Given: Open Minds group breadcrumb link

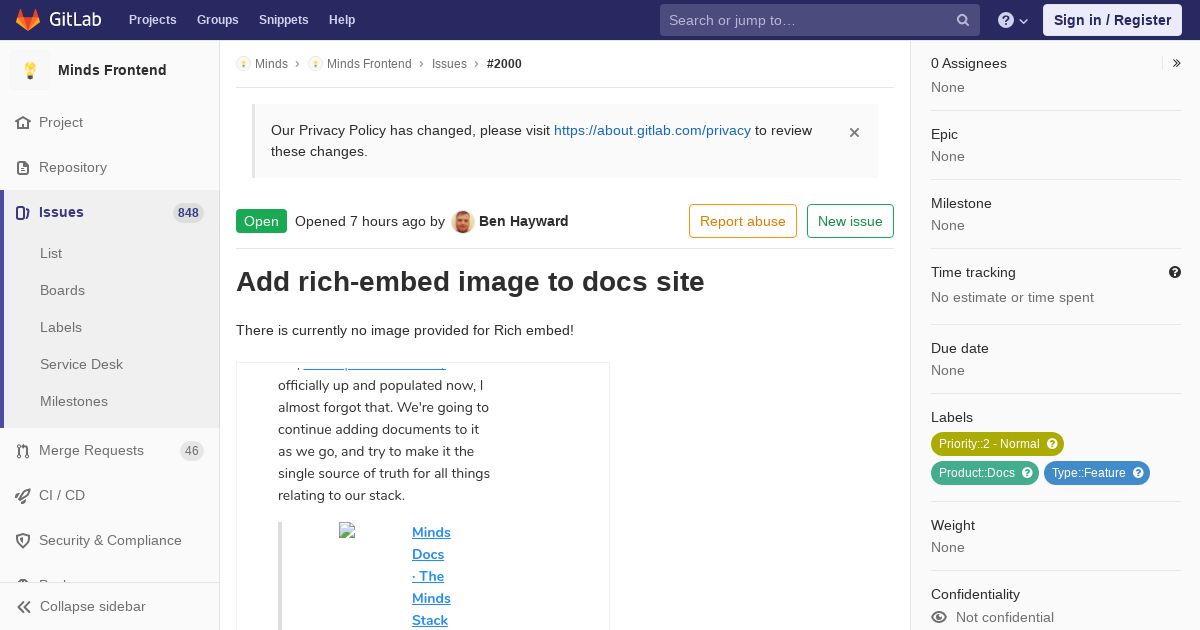Looking at the screenshot, I should tap(271, 64).
